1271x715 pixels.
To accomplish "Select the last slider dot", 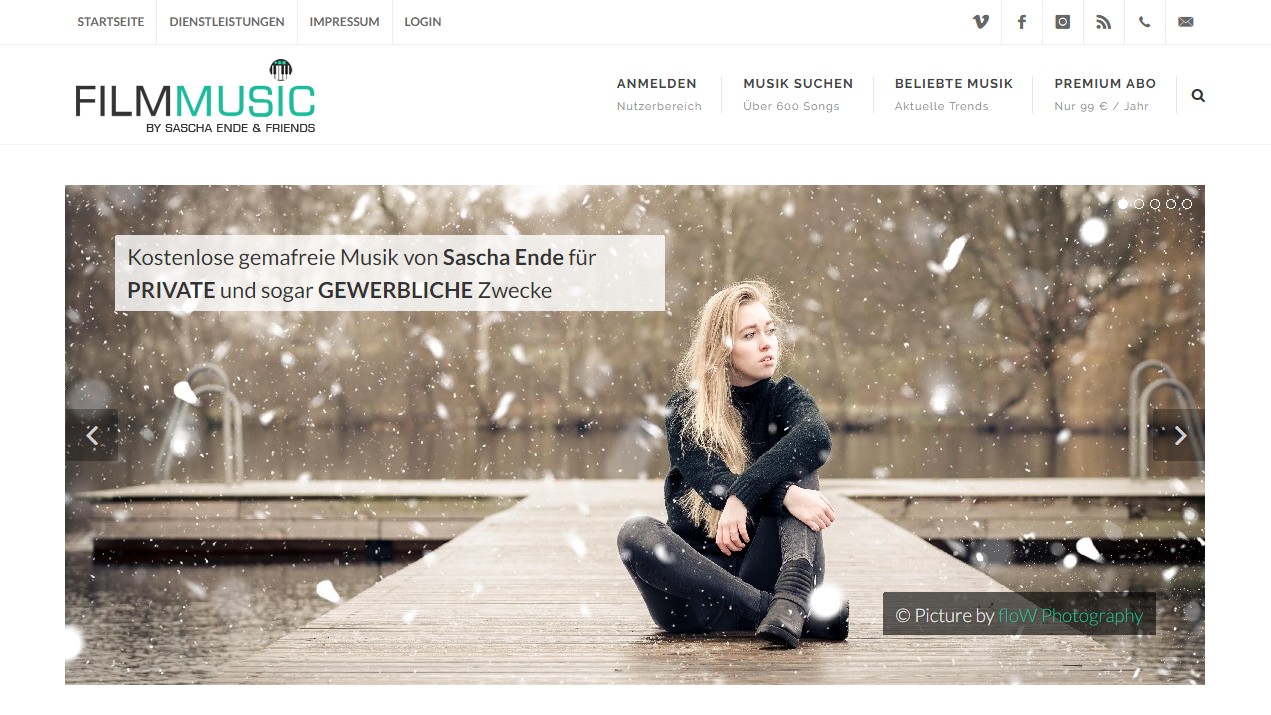I will point(1187,204).
